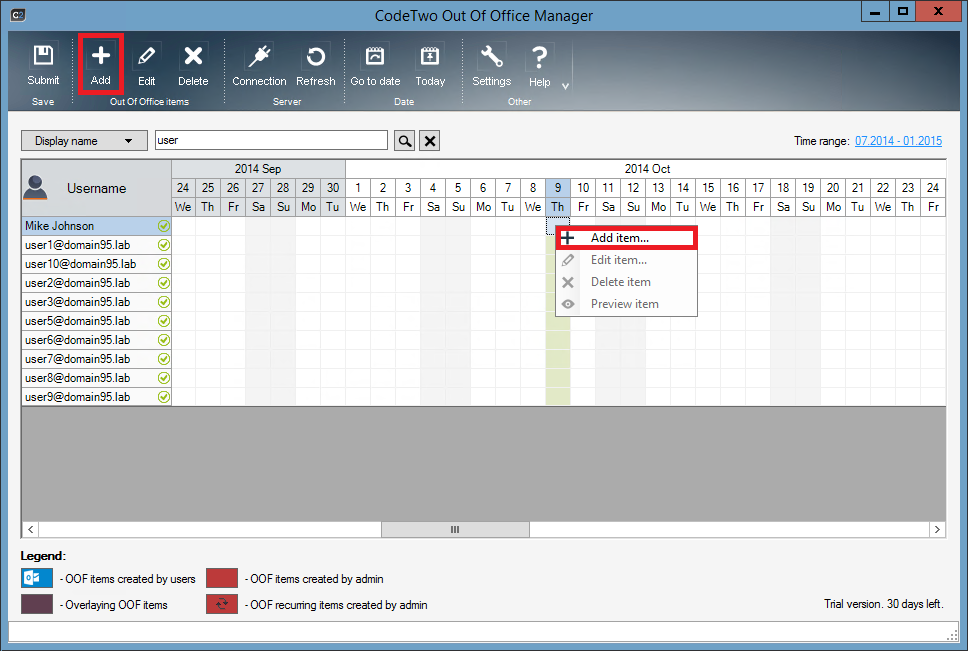Click the search text field containing user
This screenshot has width=968, height=651.
coord(271,140)
